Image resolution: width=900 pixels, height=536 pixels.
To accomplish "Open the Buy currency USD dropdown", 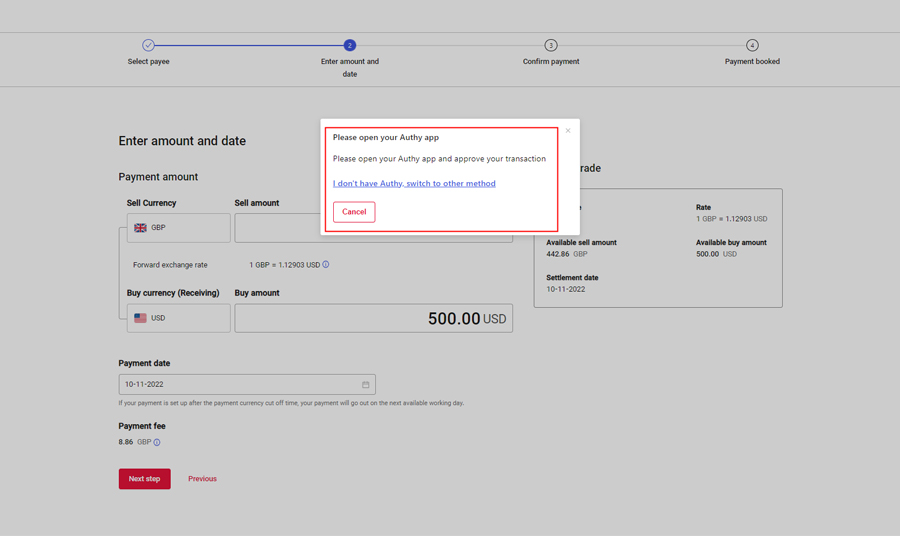I will [x=179, y=318].
